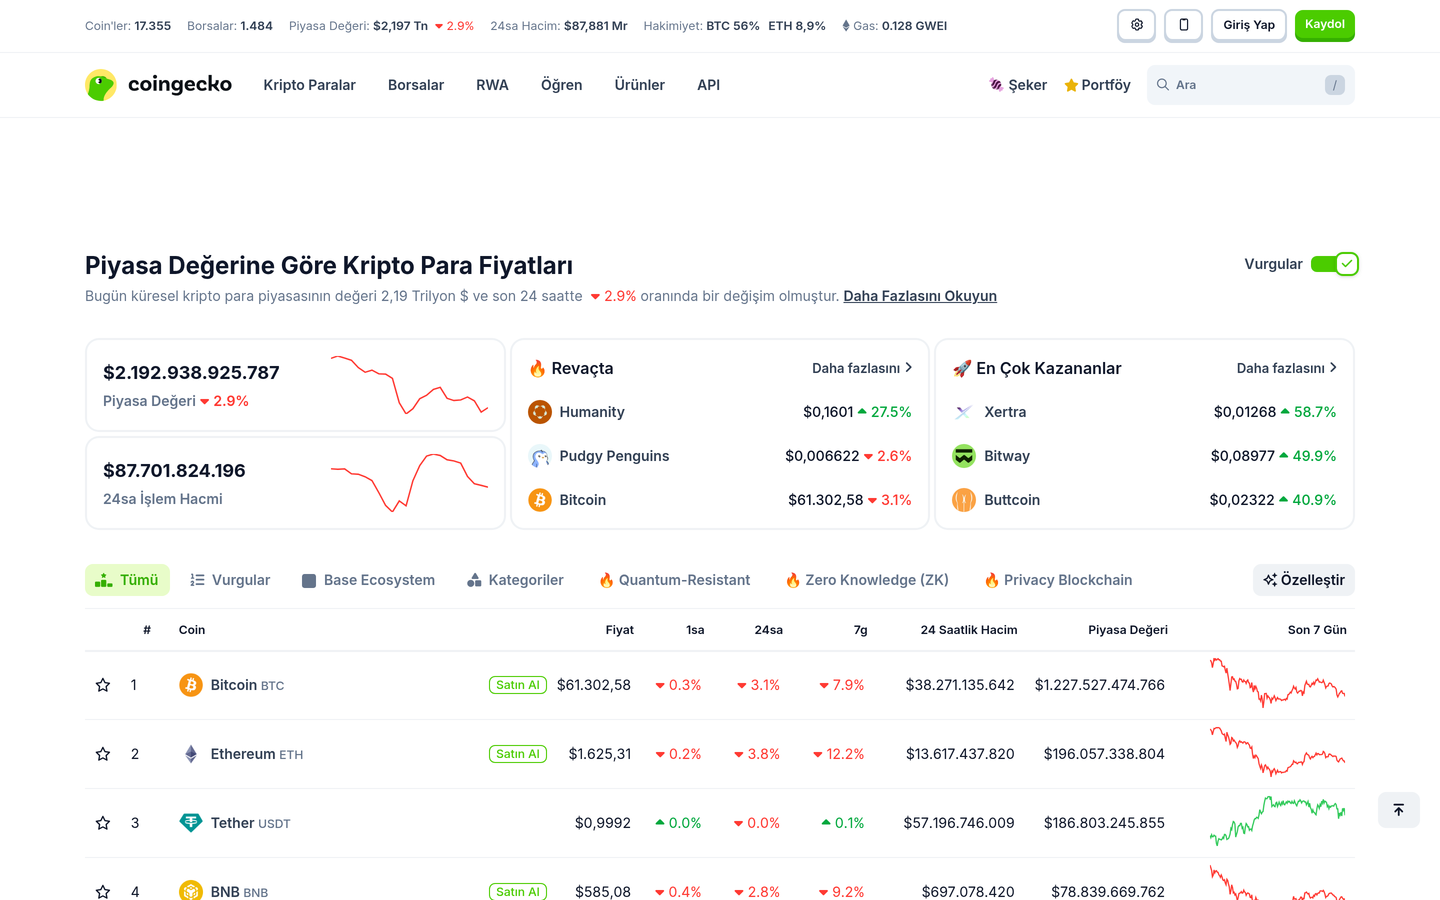Click Satın Al for Ethereum

(x=518, y=754)
